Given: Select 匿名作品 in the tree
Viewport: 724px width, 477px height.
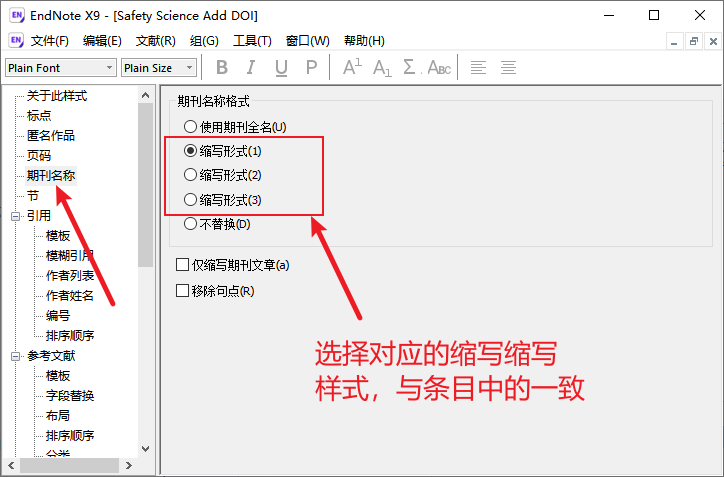Looking at the screenshot, I should [x=51, y=135].
